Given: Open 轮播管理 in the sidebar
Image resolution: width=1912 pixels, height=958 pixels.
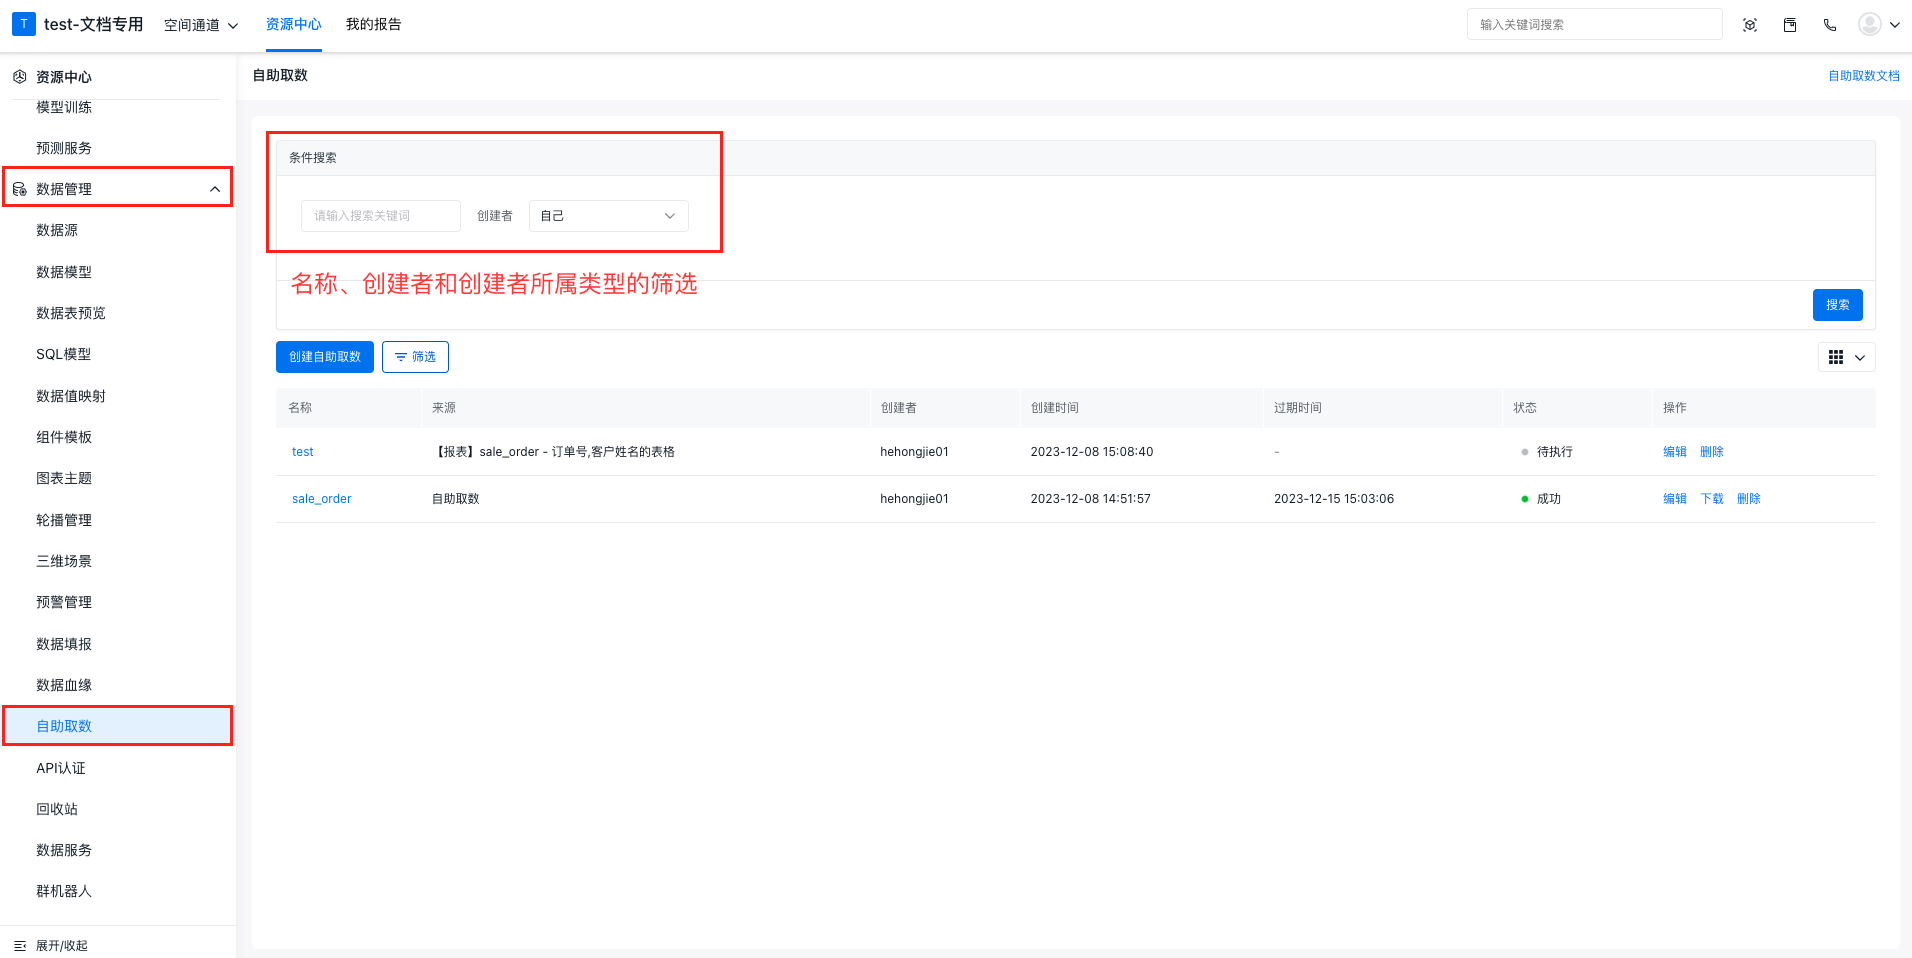Looking at the screenshot, I should tap(64, 520).
